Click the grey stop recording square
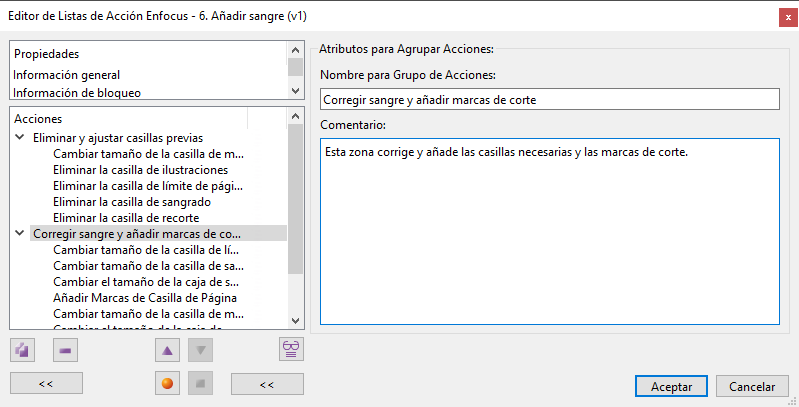This screenshot has width=799, height=407. click(200, 383)
